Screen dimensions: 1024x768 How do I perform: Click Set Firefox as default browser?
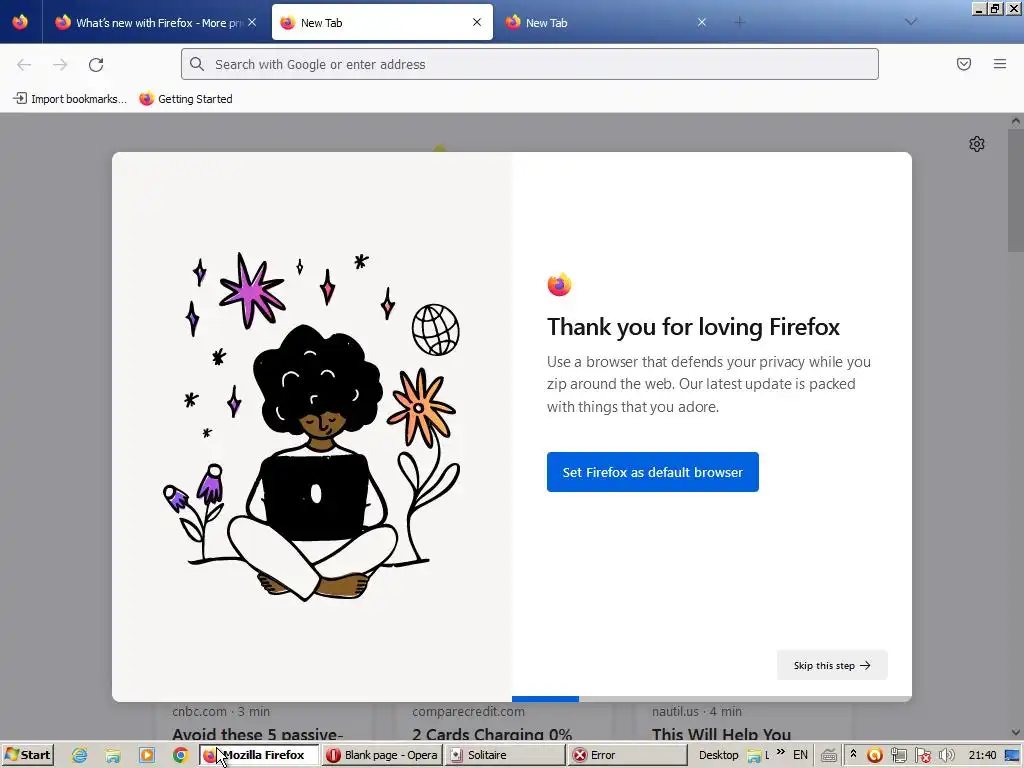pos(652,472)
